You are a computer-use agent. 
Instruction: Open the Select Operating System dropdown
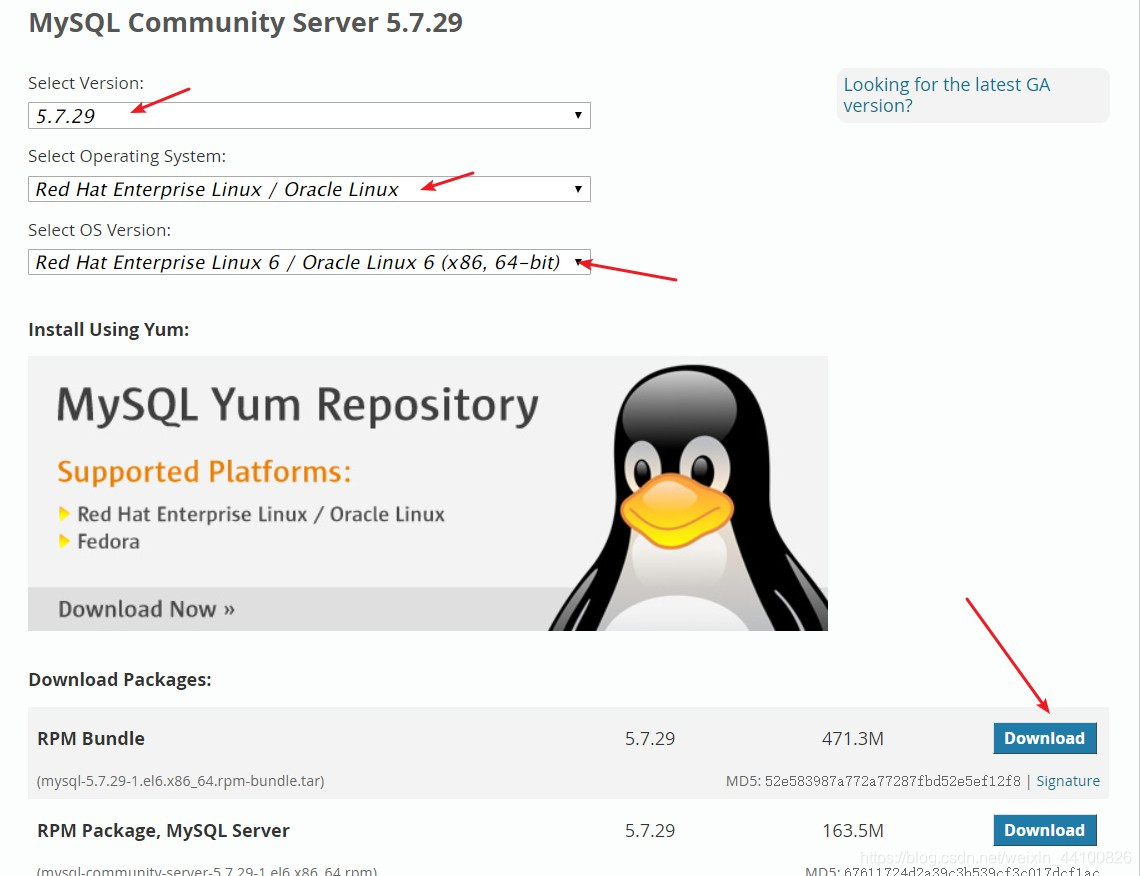point(309,189)
